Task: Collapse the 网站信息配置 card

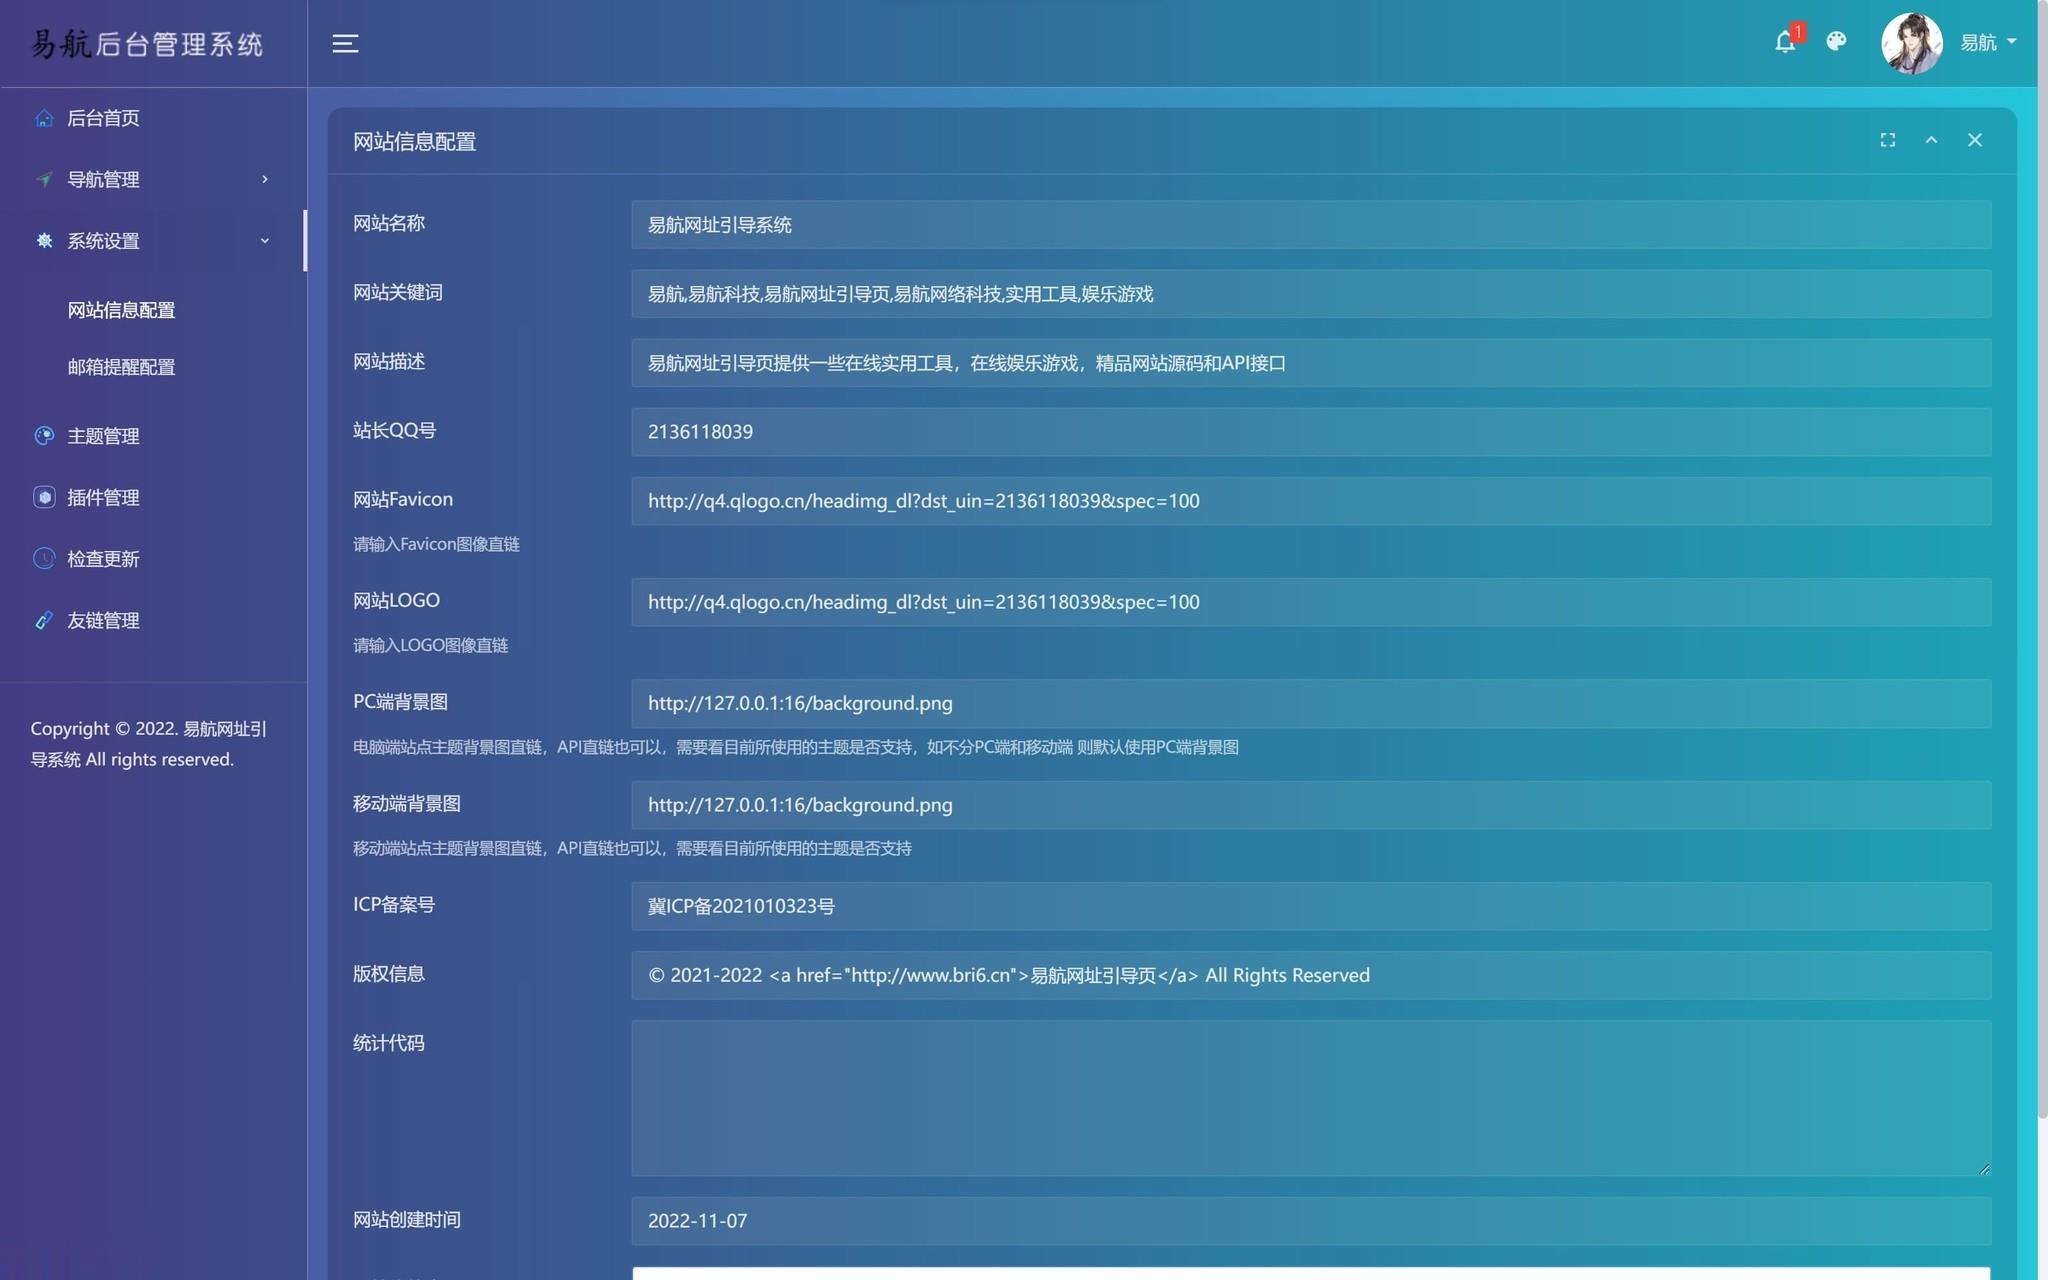Action: click(1931, 140)
